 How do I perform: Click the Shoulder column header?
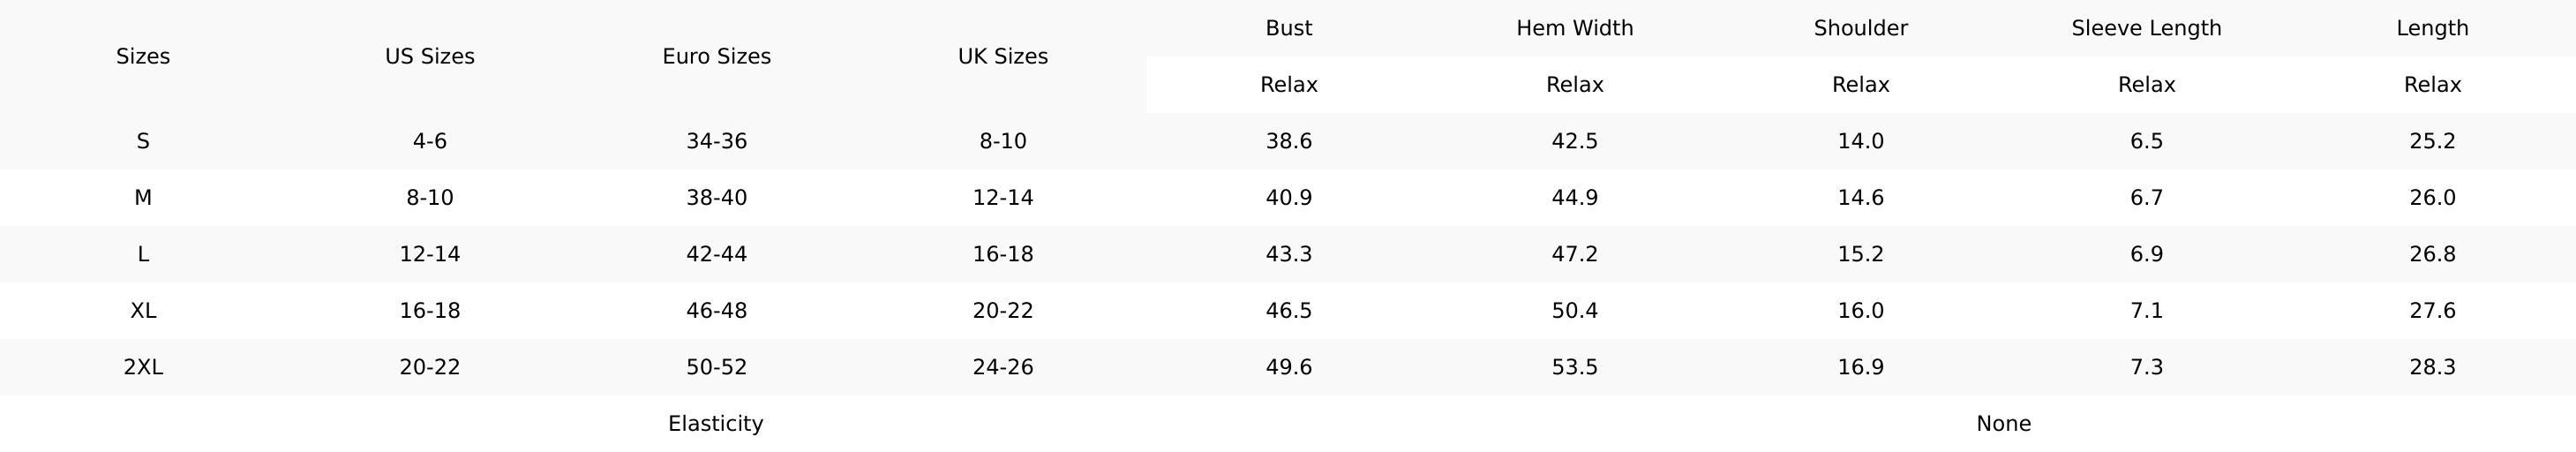tap(1861, 28)
